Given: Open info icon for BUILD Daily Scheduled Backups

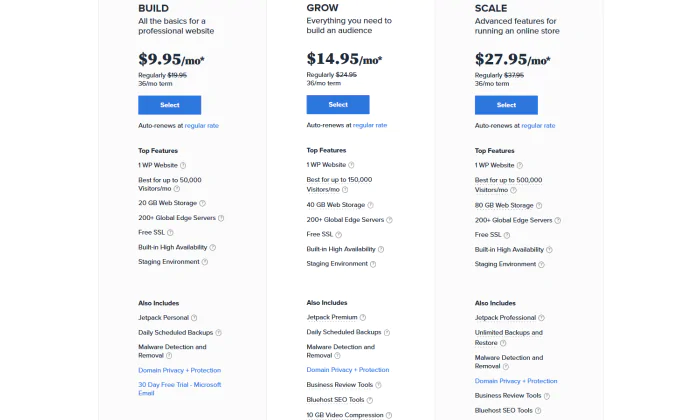Looking at the screenshot, I should point(218,333).
